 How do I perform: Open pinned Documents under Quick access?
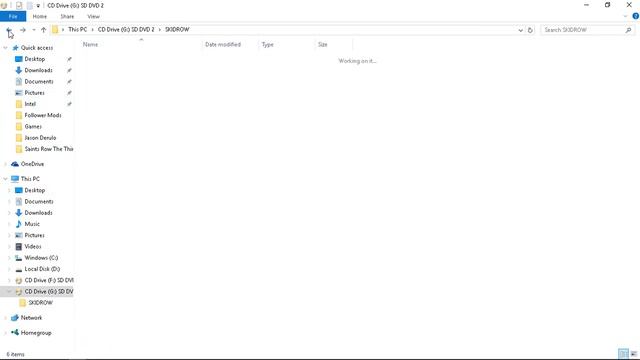39,82
